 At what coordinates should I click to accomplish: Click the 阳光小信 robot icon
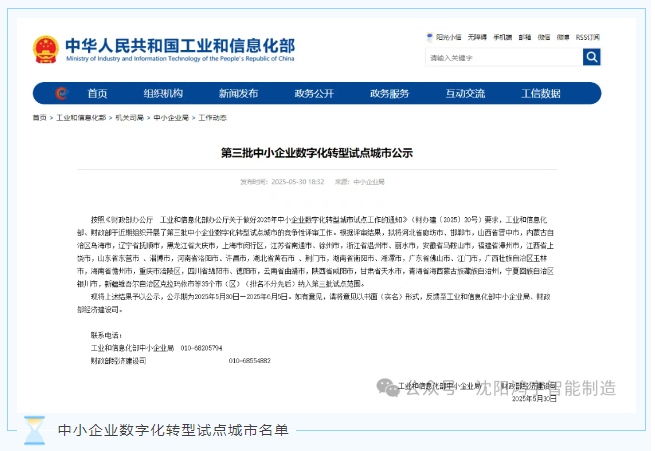click(x=429, y=37)
